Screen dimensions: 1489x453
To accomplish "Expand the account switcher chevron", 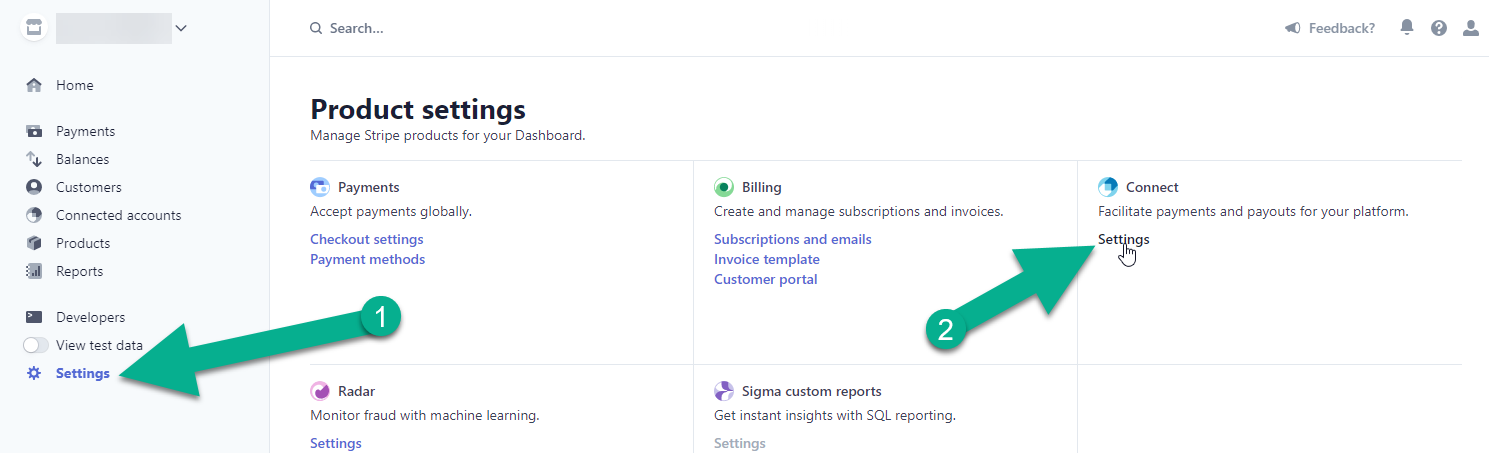I will (x=181, y=28).
